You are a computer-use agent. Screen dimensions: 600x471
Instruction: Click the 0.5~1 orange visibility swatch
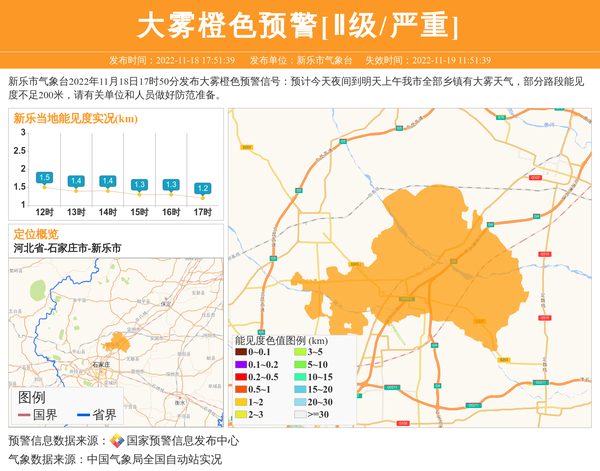coord(241,389)
